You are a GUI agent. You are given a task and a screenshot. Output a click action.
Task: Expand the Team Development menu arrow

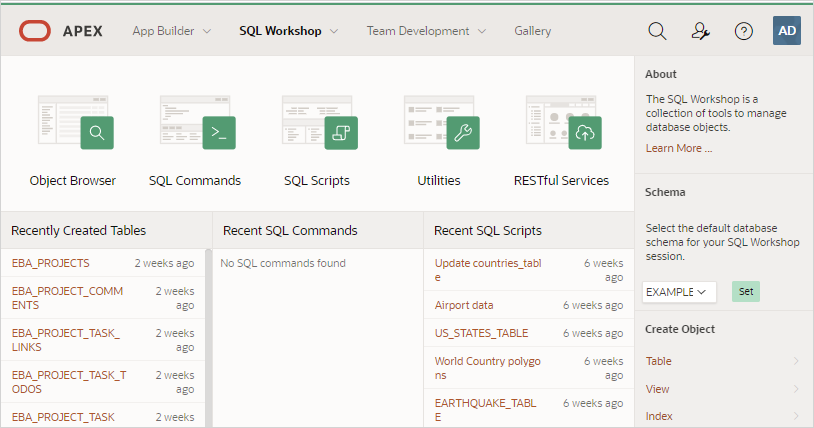(482, 31)
